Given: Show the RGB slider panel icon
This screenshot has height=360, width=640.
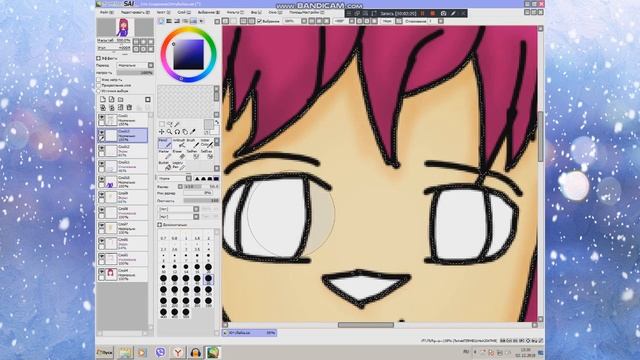Looking at the screenshot, I should (x=169, y=20).
